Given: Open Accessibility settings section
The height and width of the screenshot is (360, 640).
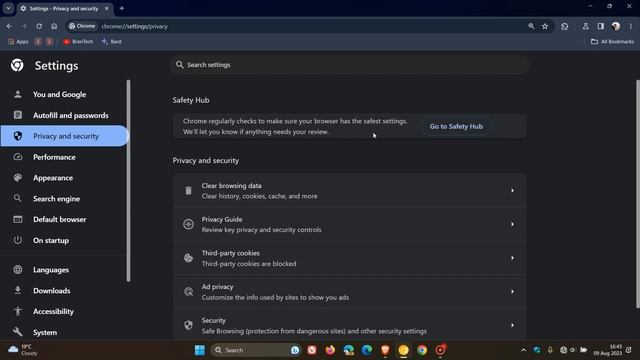Looking at the screenshot, I should 53,311.
